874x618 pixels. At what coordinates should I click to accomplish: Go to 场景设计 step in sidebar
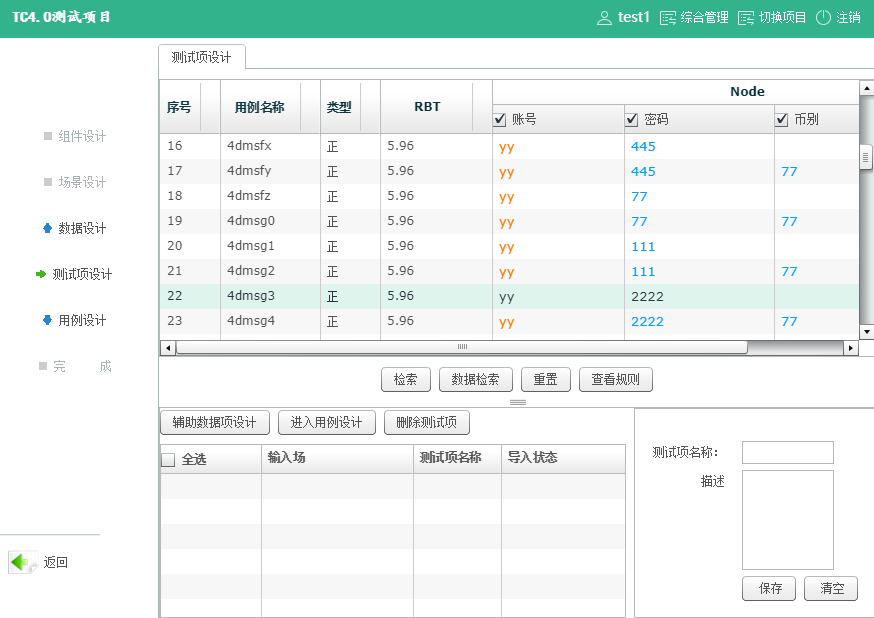[x=82, y=182]
